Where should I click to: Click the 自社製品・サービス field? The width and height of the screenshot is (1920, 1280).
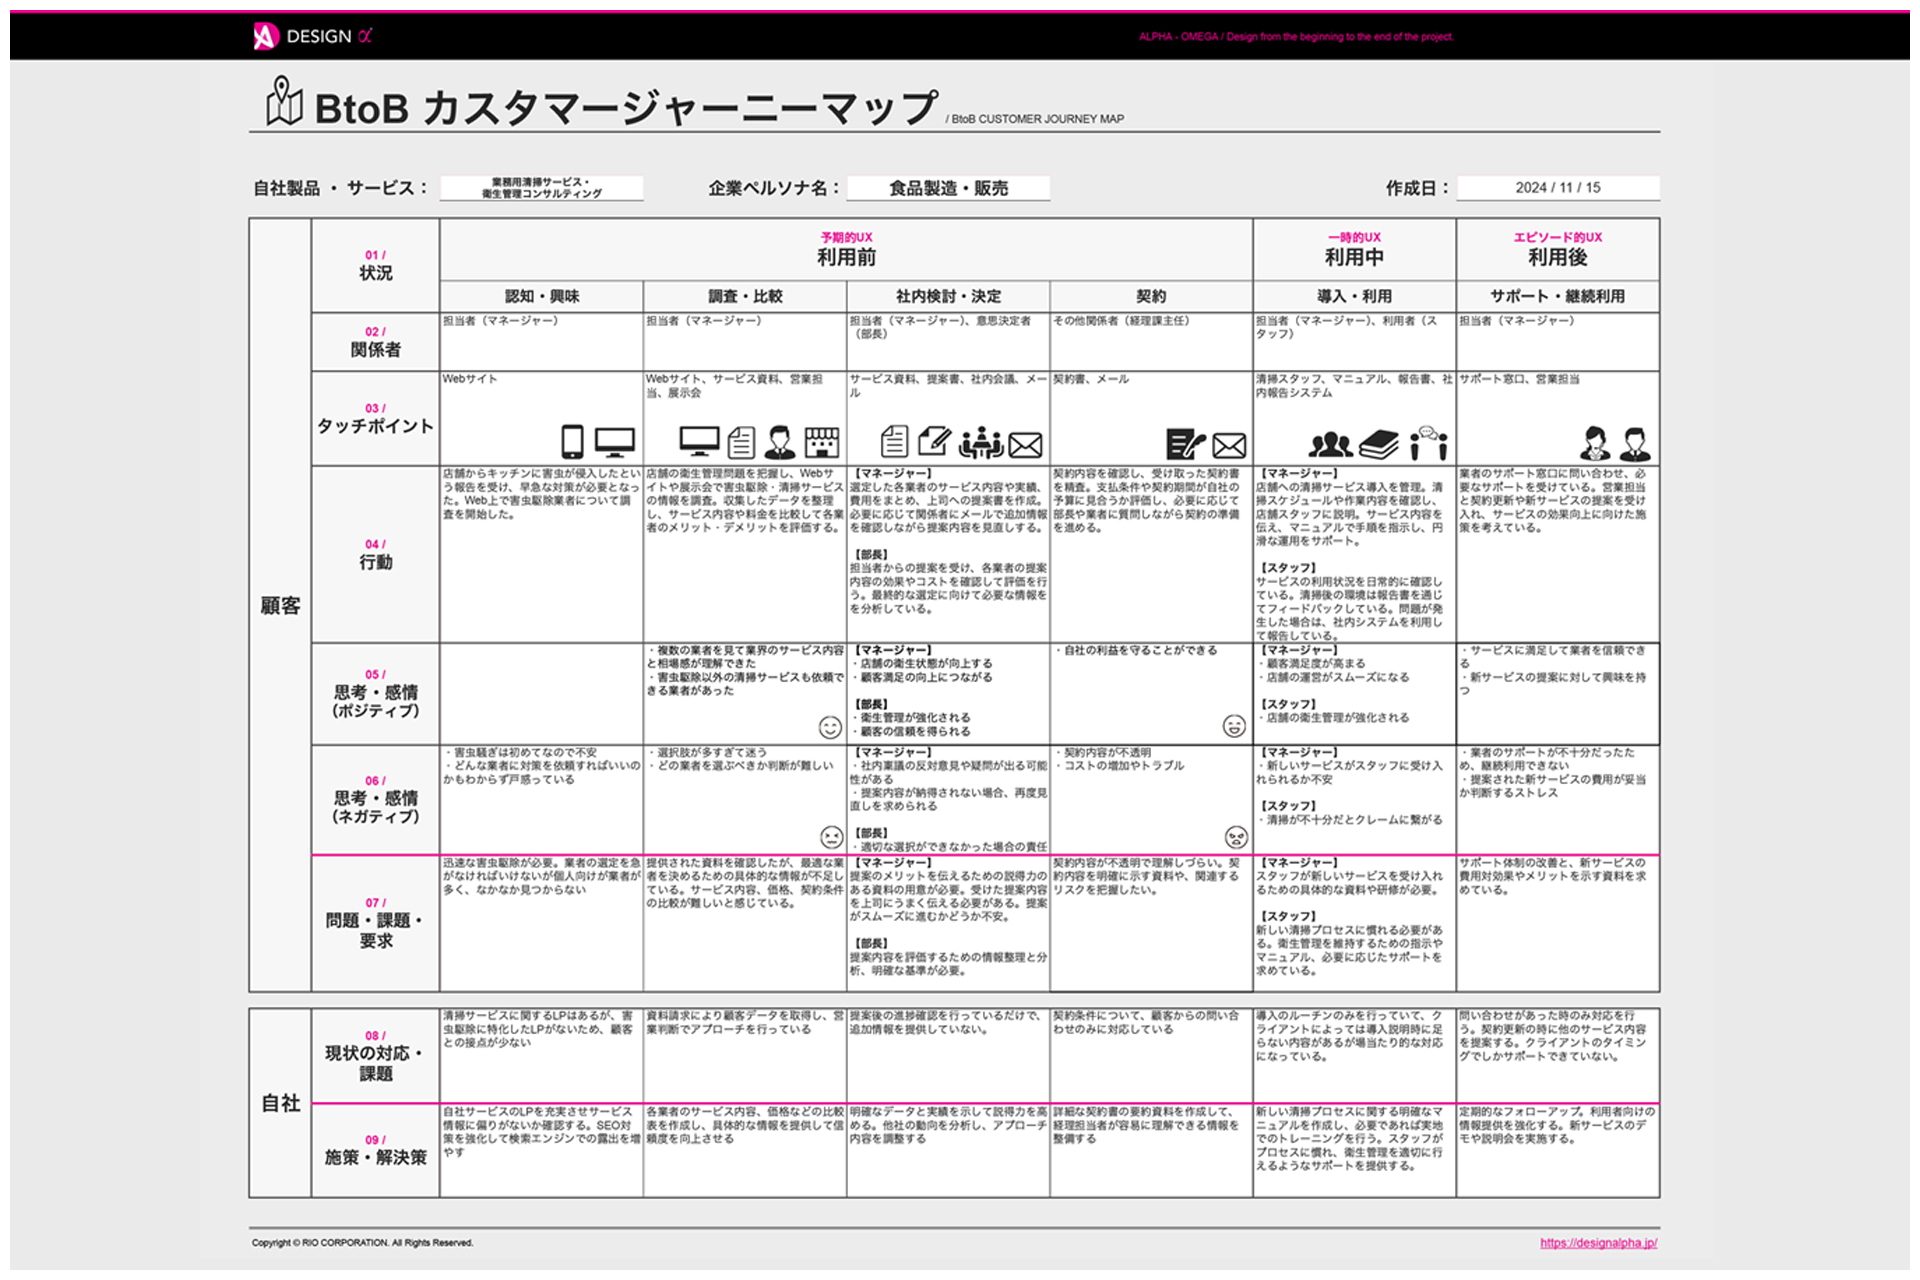click(x=541, y=188)
